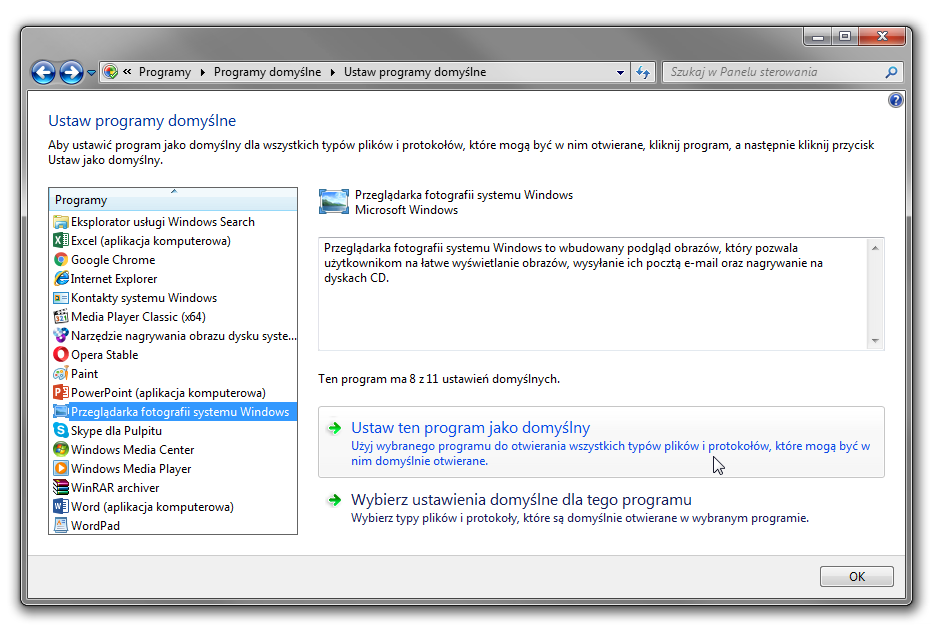
Task: Click the Skype dla Pulpitu icon
Action: point(61,431)
